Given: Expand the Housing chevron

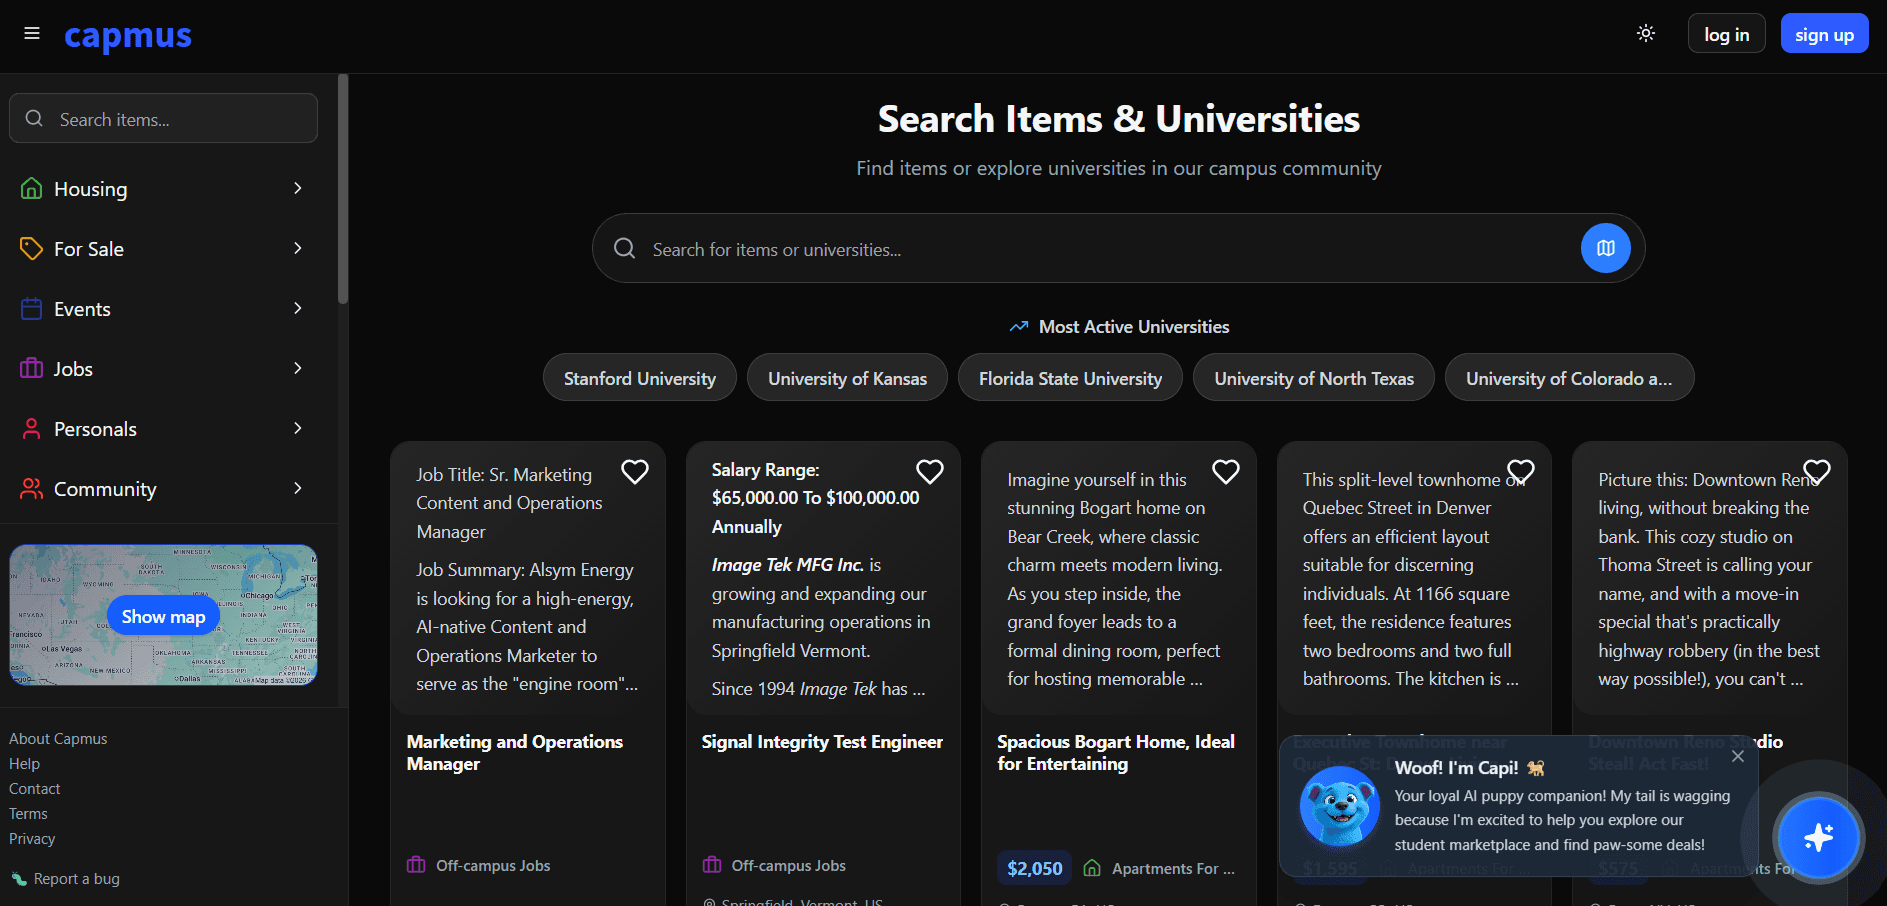Looking at the screenshot, I should coord(298,188).
